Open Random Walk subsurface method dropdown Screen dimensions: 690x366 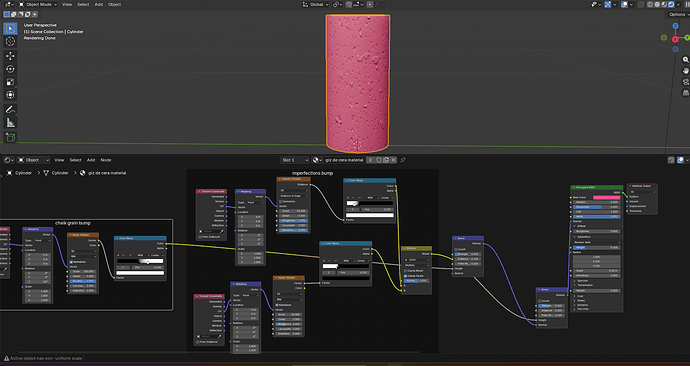click(x=597, y=242)
